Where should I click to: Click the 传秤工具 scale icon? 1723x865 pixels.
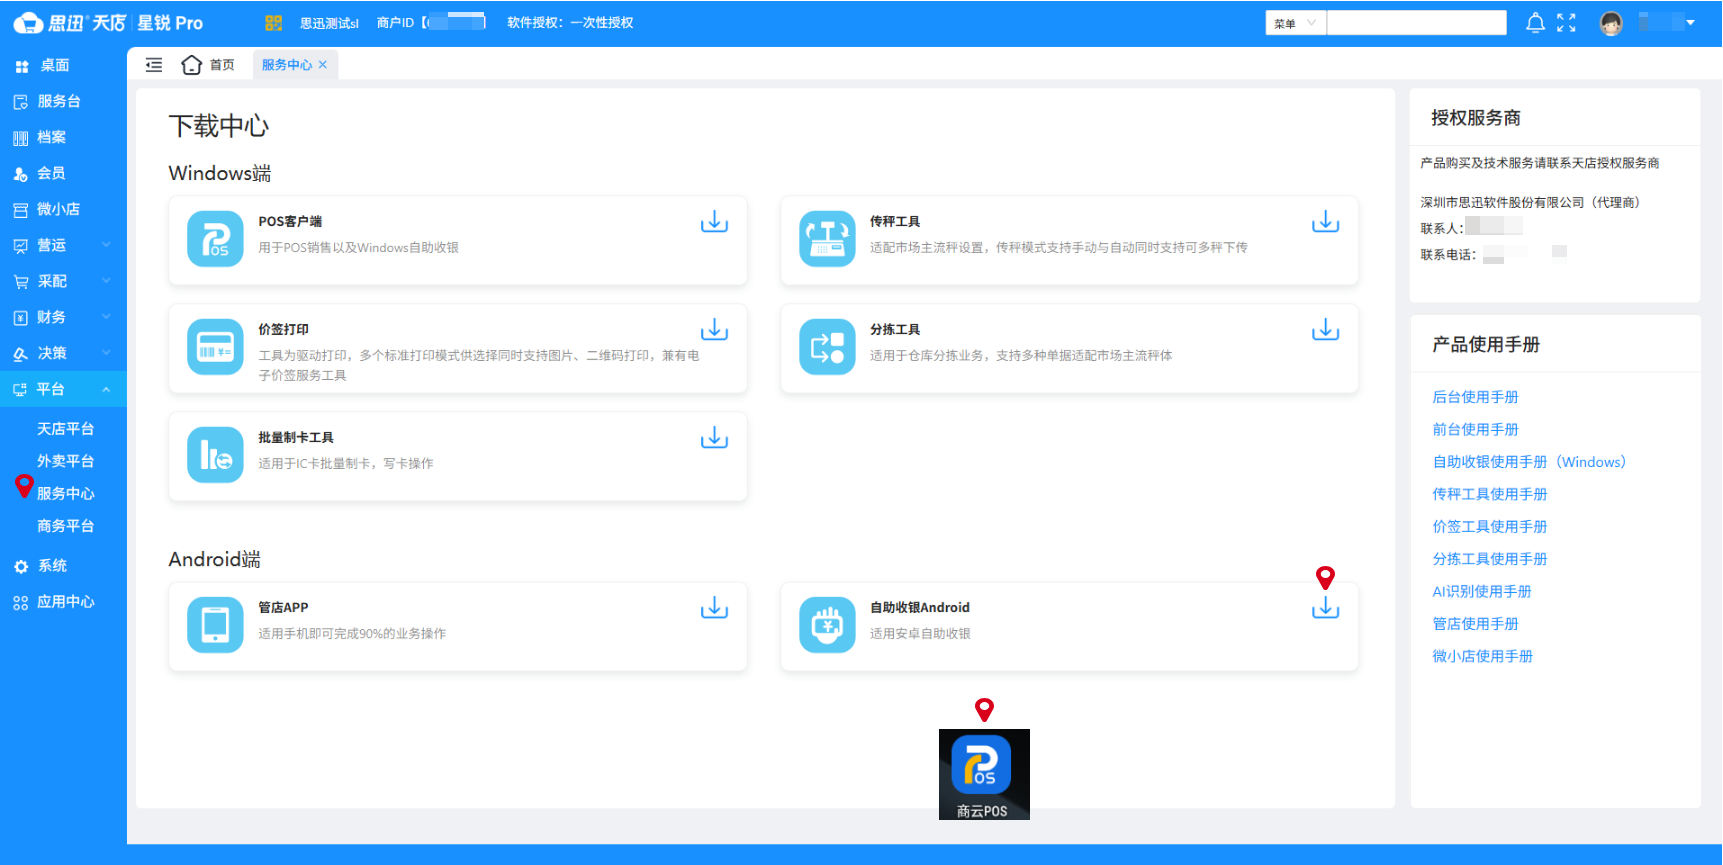click(827, 239)
